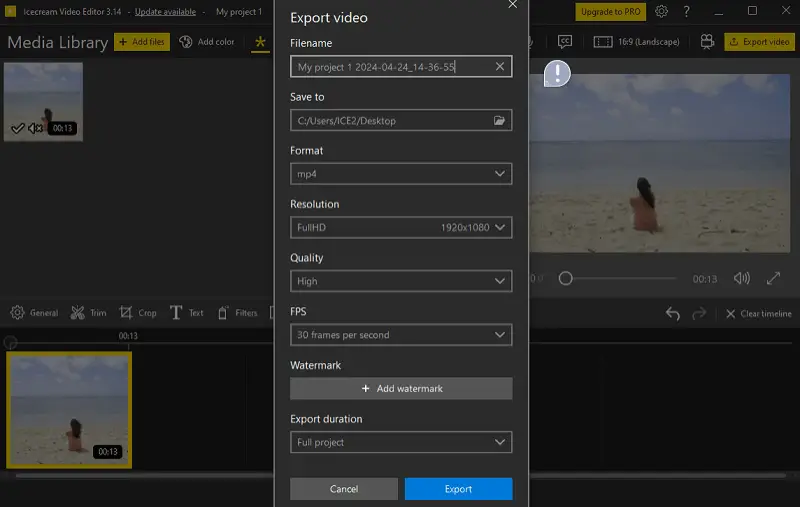800x507 pixels.
Task: Open the 16:9 (Landscape) aspect ratio selector
Action: click(636, 42)
